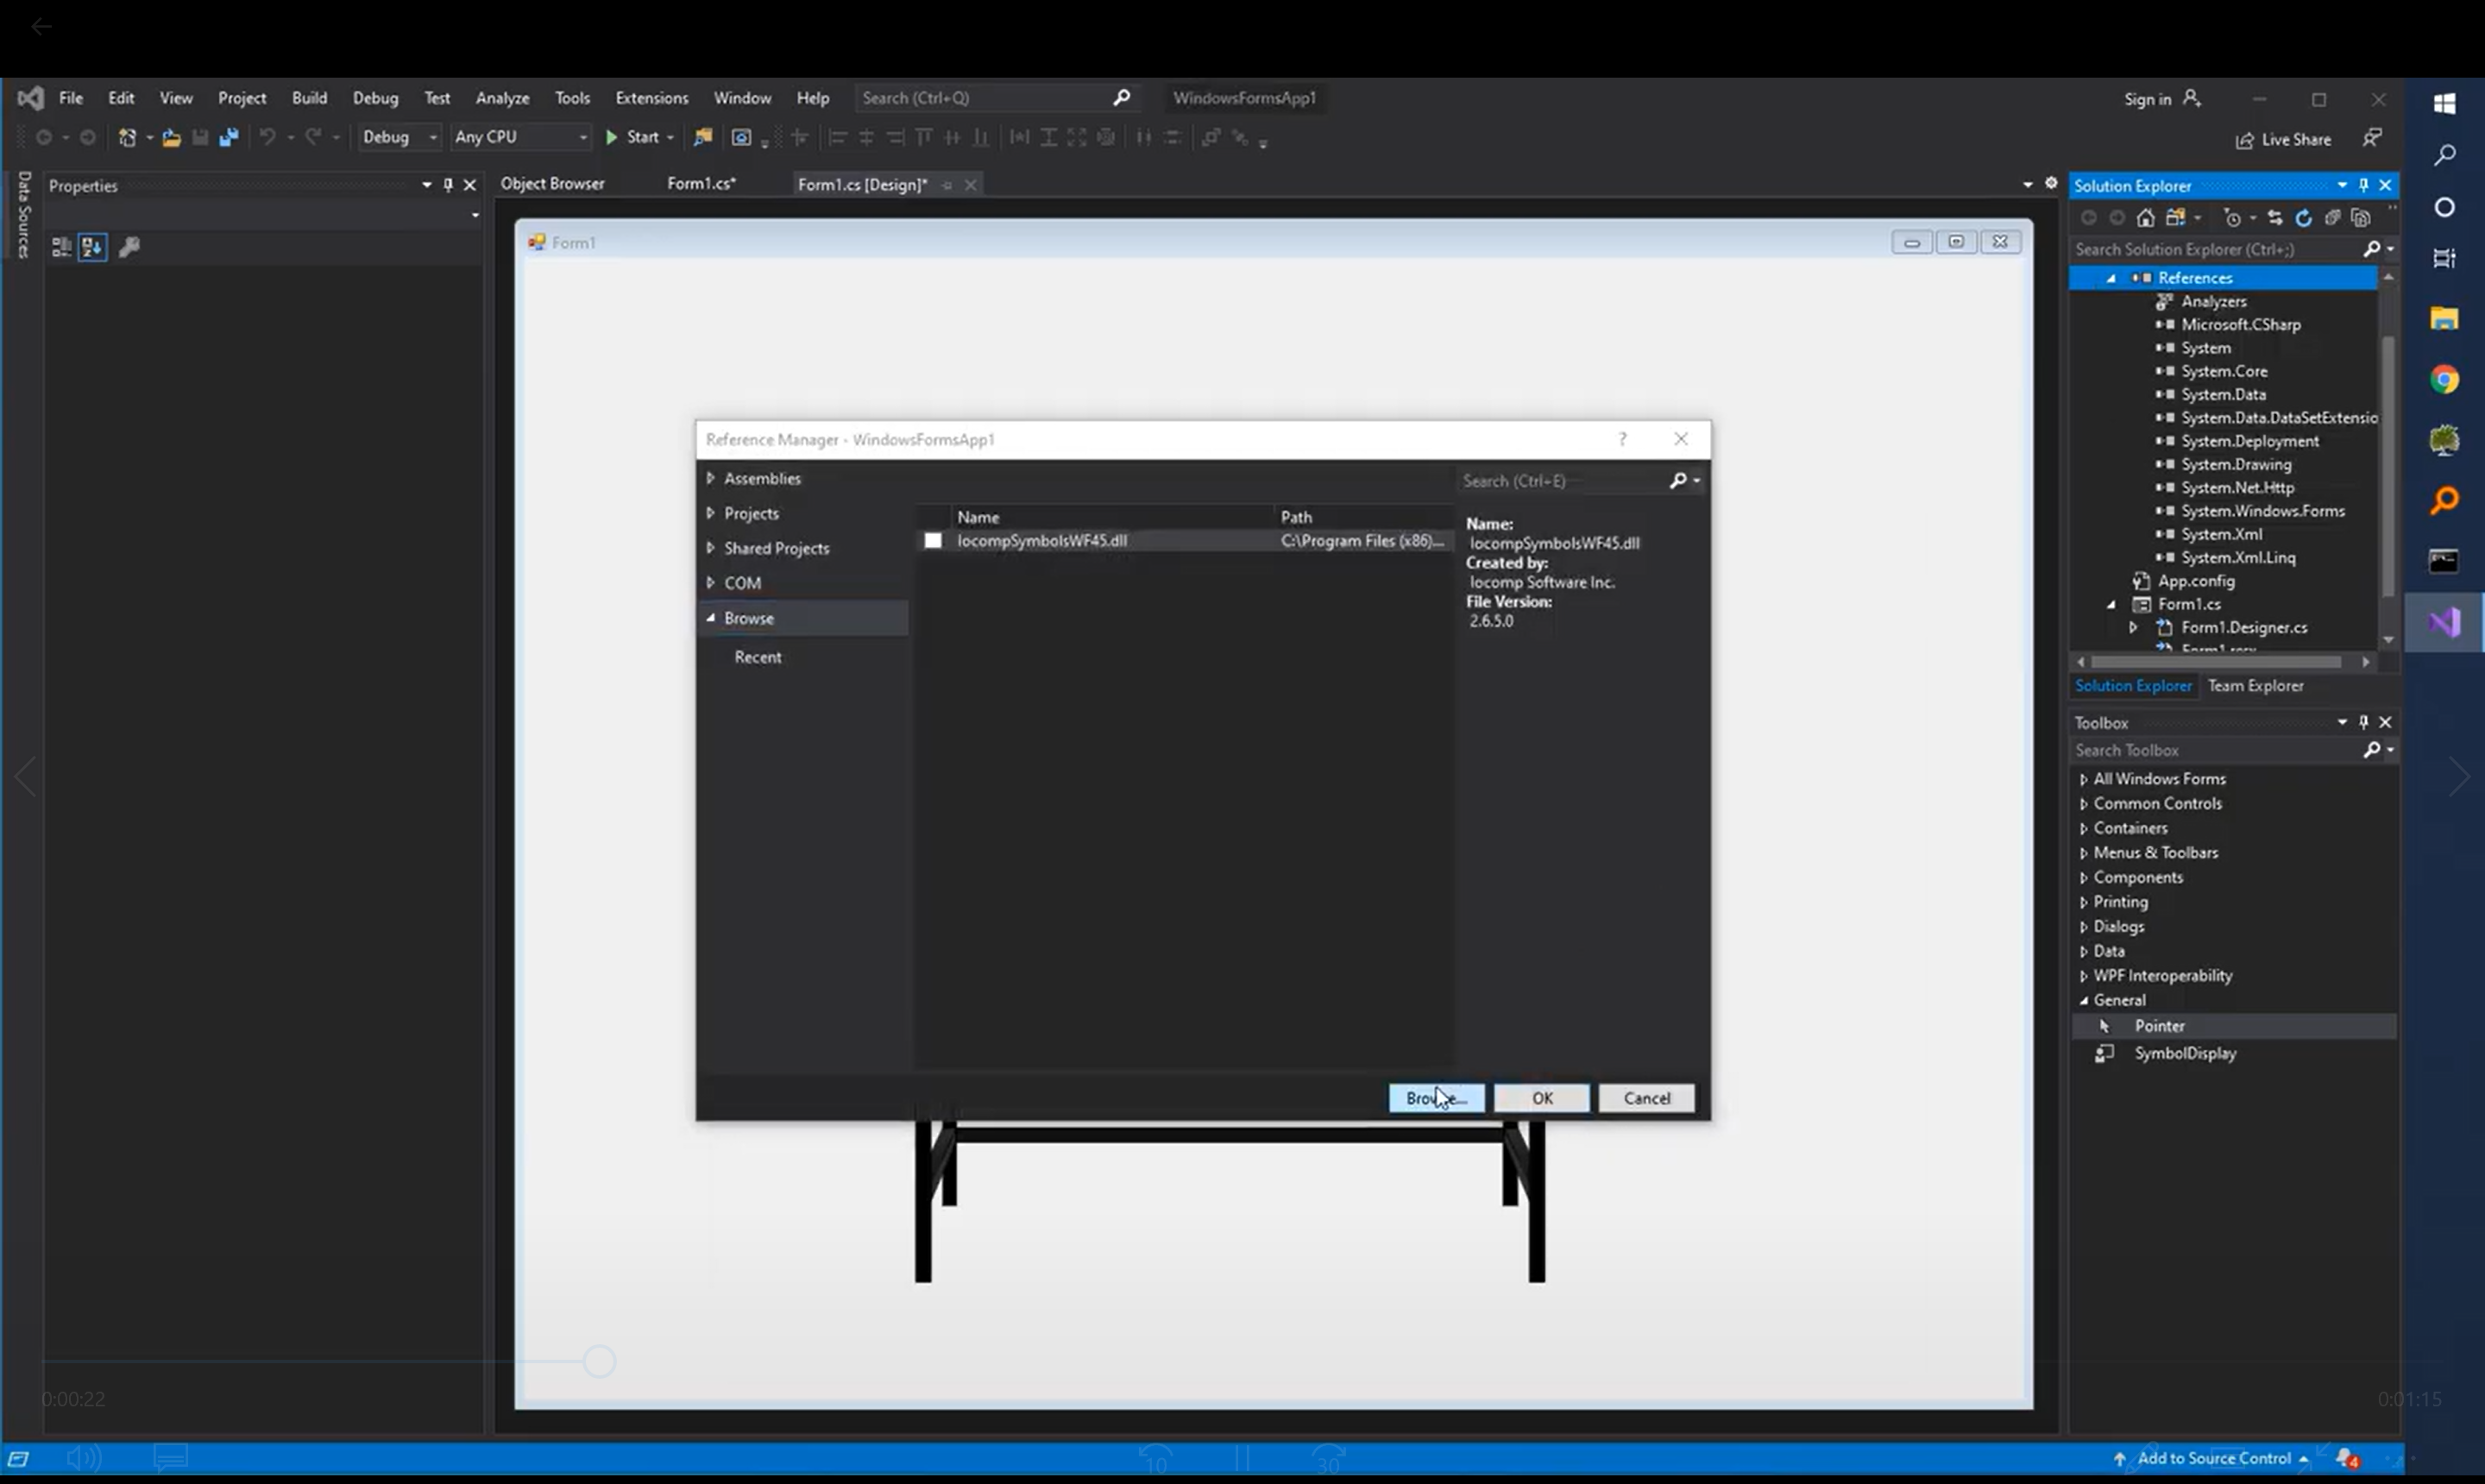Expand the Assemblies category
The image size is (2485, 1484).
click(711, 478)
